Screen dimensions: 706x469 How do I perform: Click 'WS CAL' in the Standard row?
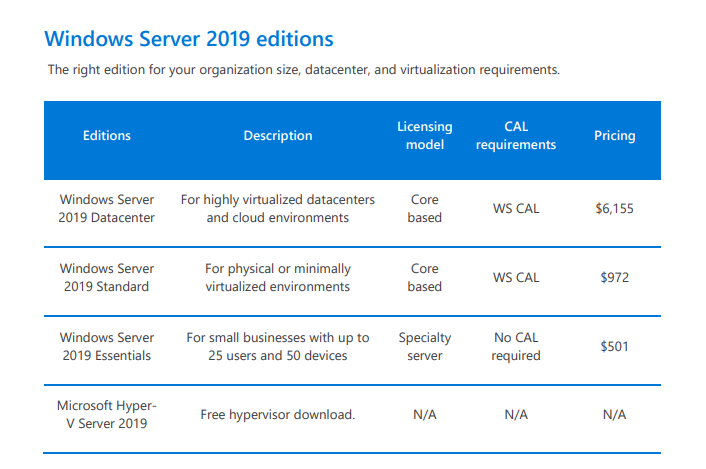(516, 277)
